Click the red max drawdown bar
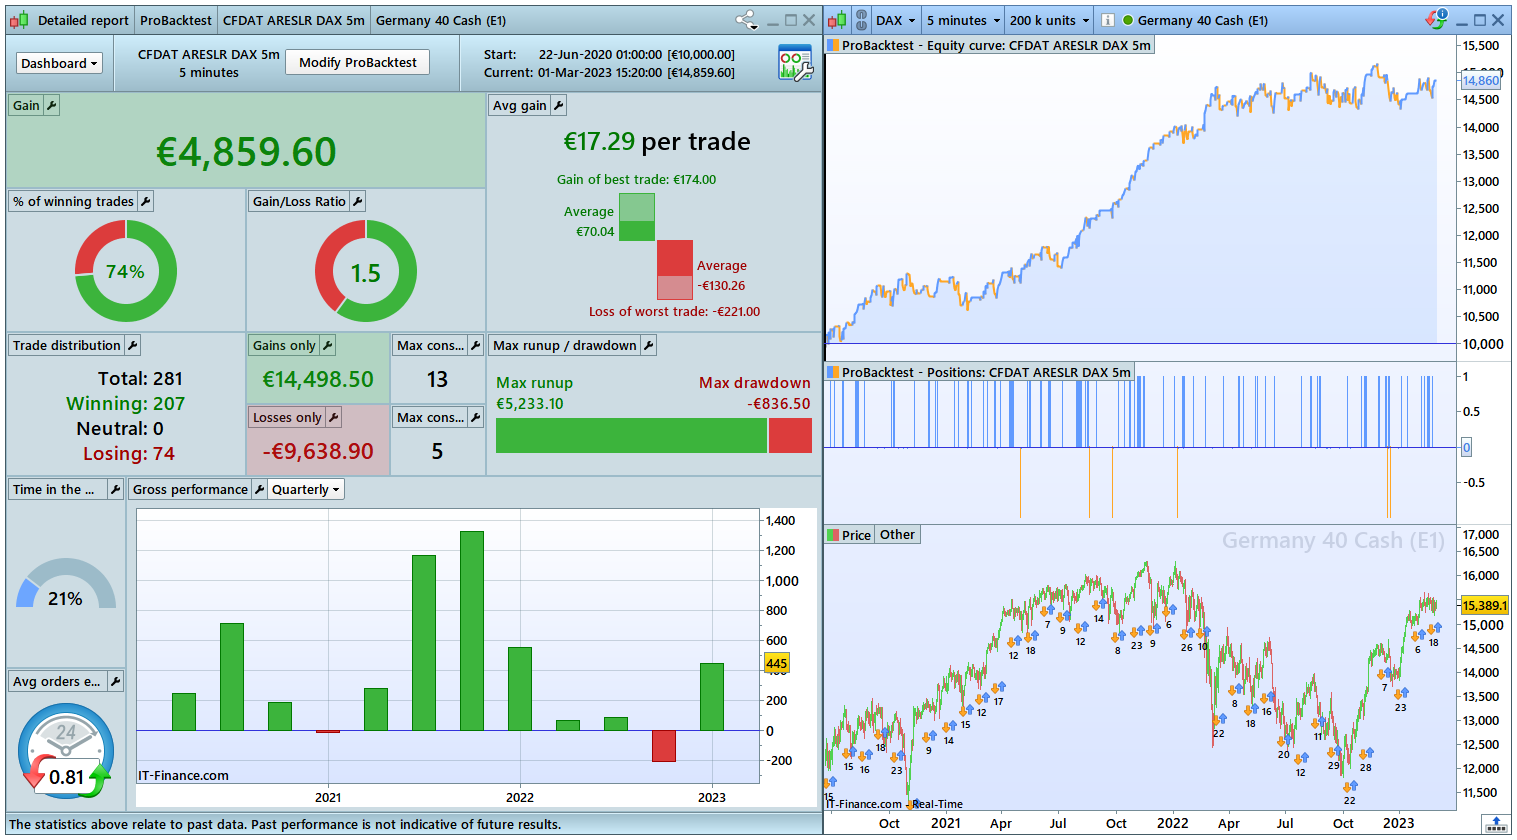Image resolution: width=1517 pixels, height=840 pixels. pyautogui.click(x=790, y=435)
